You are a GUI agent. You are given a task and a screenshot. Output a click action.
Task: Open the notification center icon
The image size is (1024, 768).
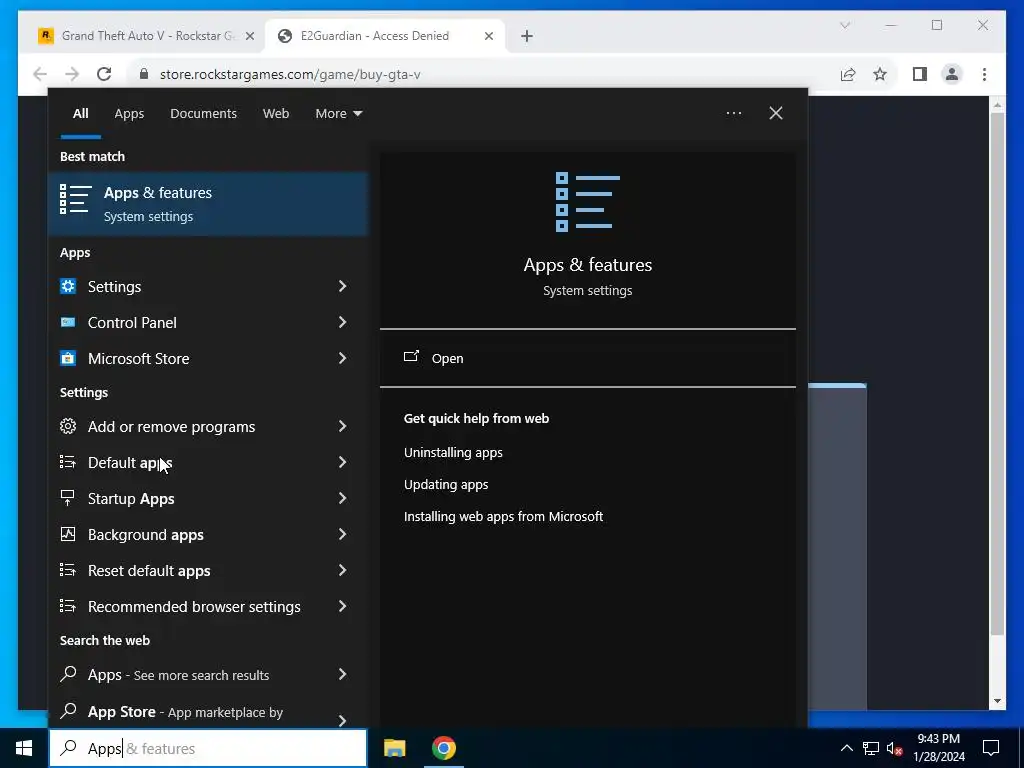click(x=991, y=748)
